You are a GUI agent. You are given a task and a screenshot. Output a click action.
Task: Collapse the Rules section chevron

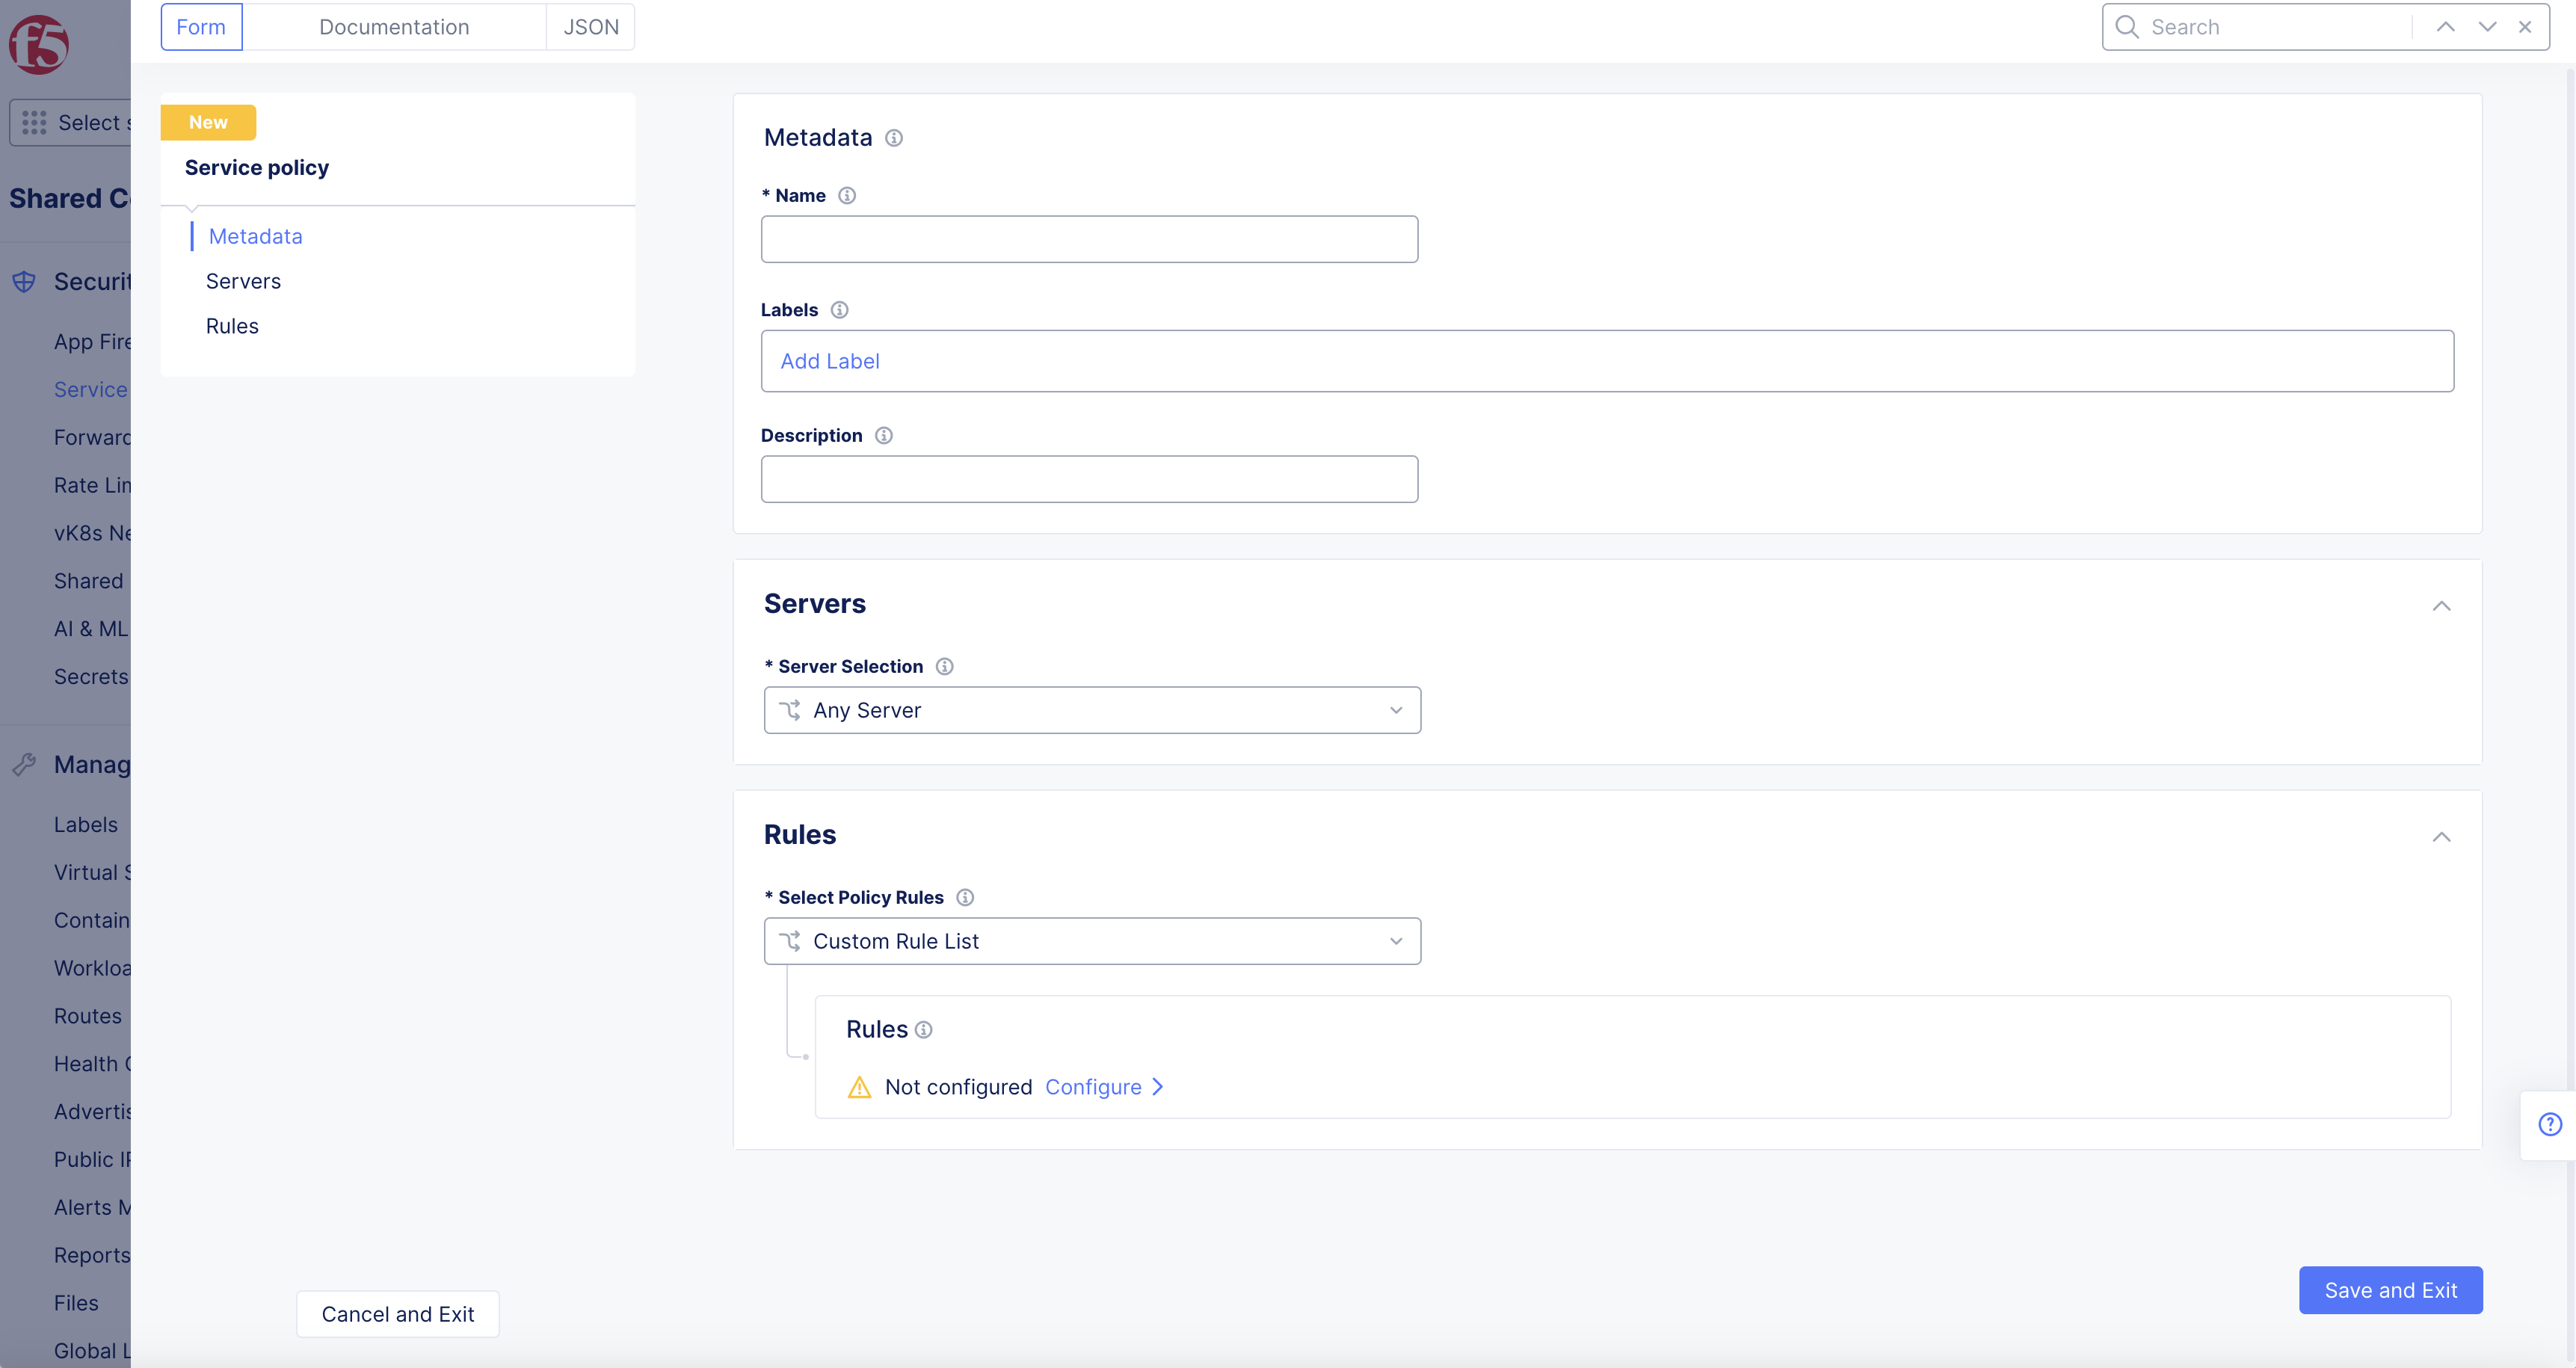coord(2441,837)
